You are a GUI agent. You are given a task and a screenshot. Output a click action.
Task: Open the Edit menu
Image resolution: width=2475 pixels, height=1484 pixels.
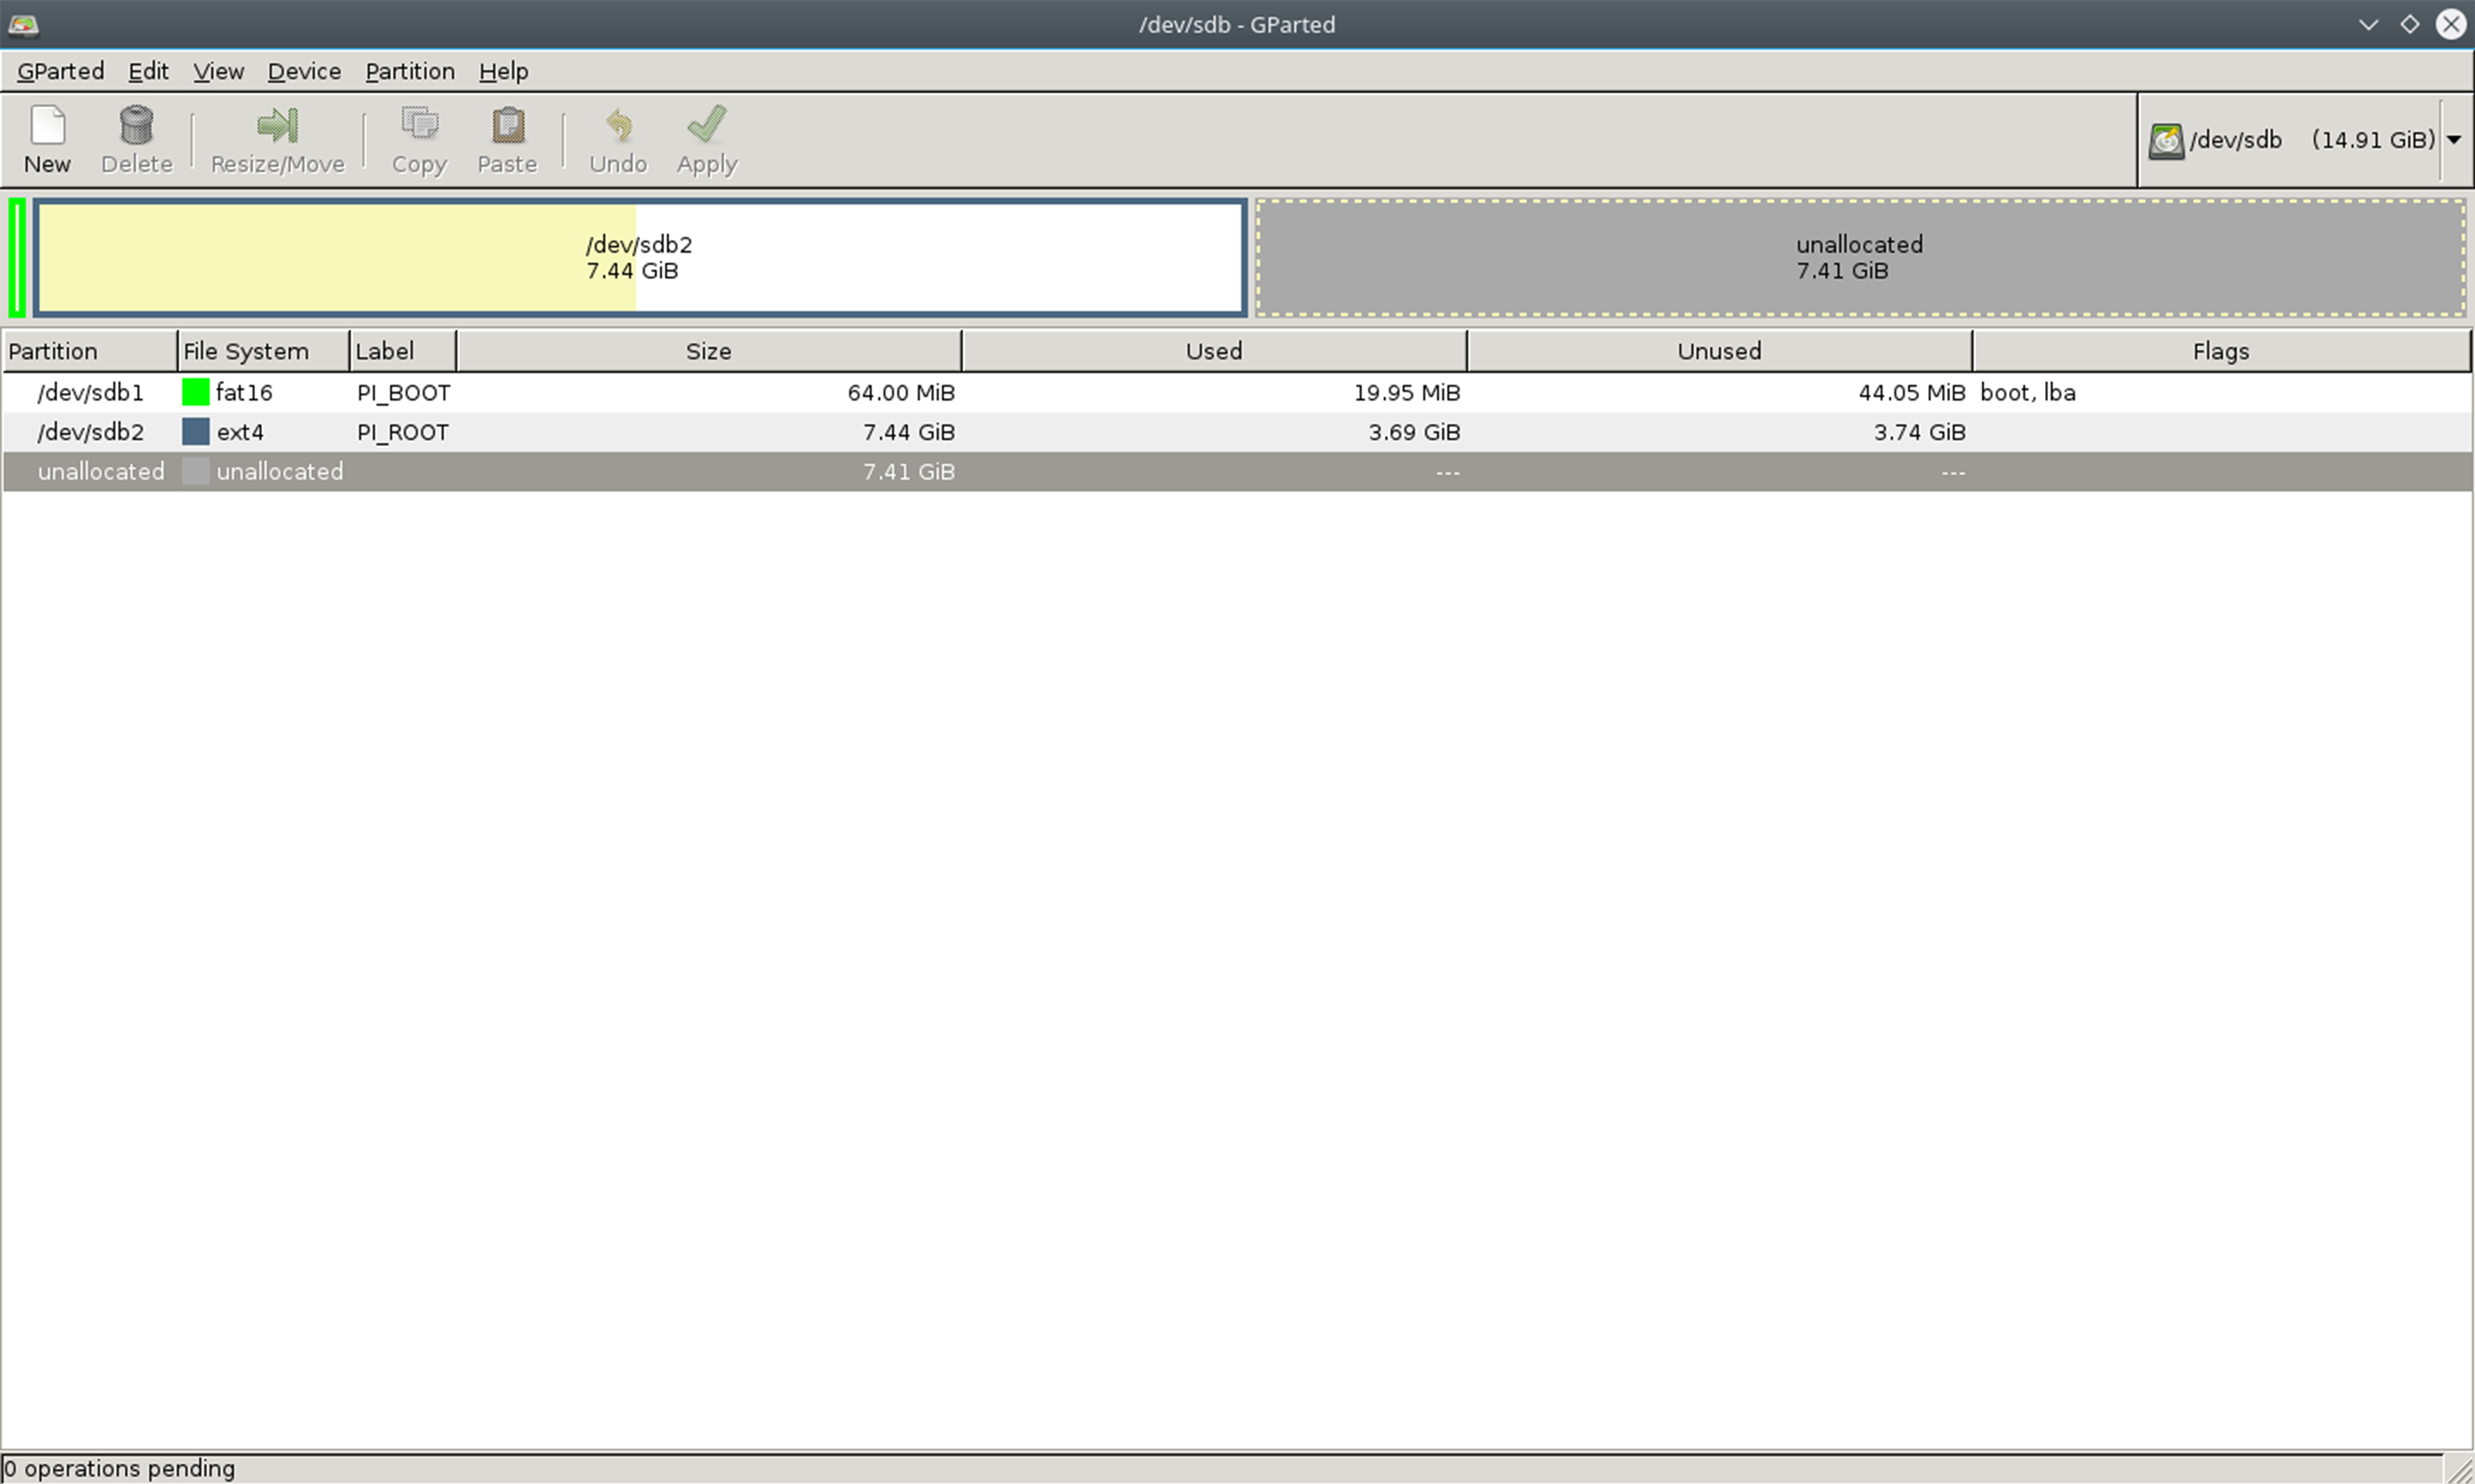point(148,71)
